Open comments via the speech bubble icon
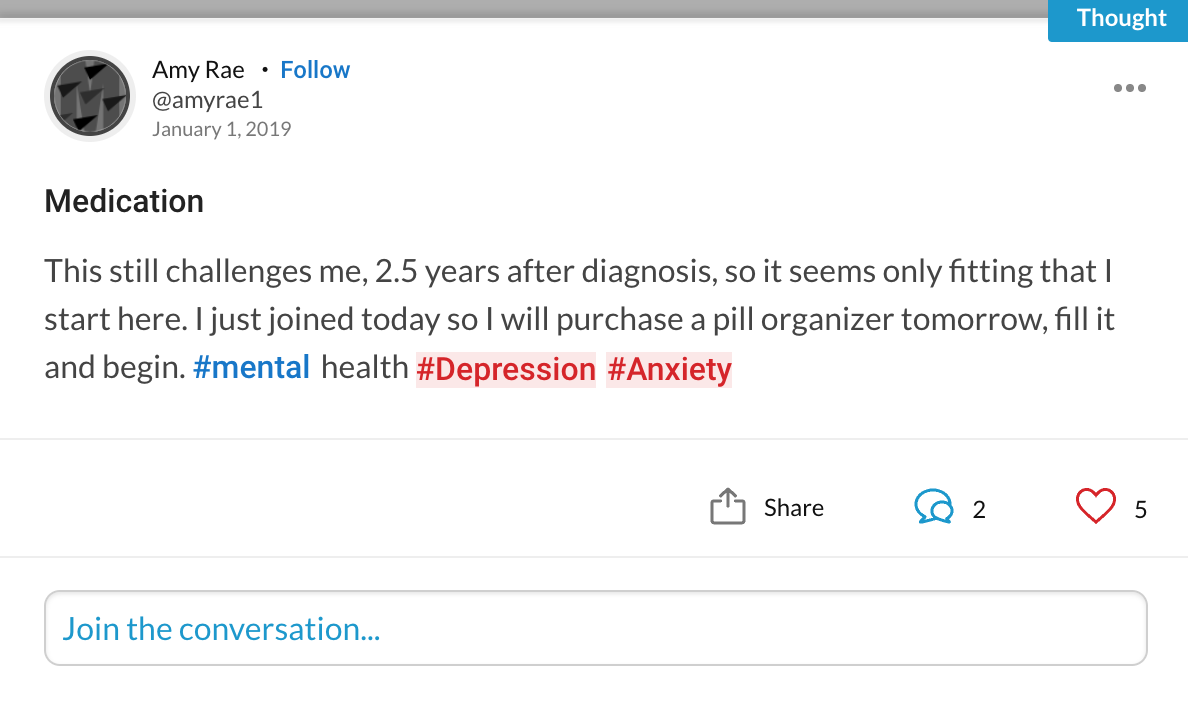The width and height of the screenshot is (1188, 704). point(933,506)
